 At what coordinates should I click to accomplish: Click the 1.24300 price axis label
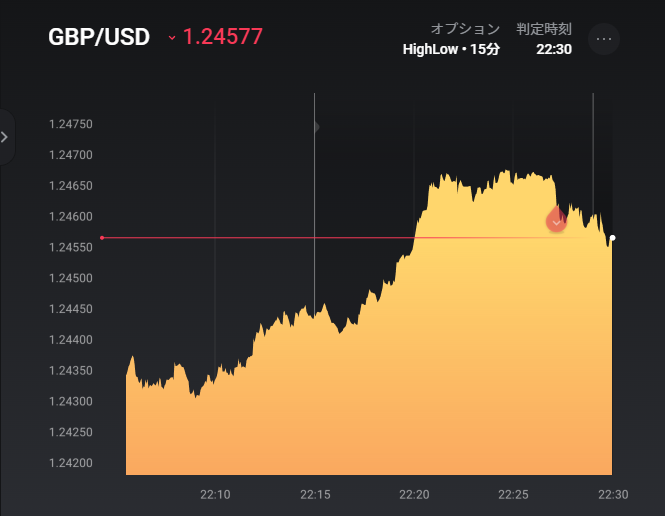click(x=71, y=402)
